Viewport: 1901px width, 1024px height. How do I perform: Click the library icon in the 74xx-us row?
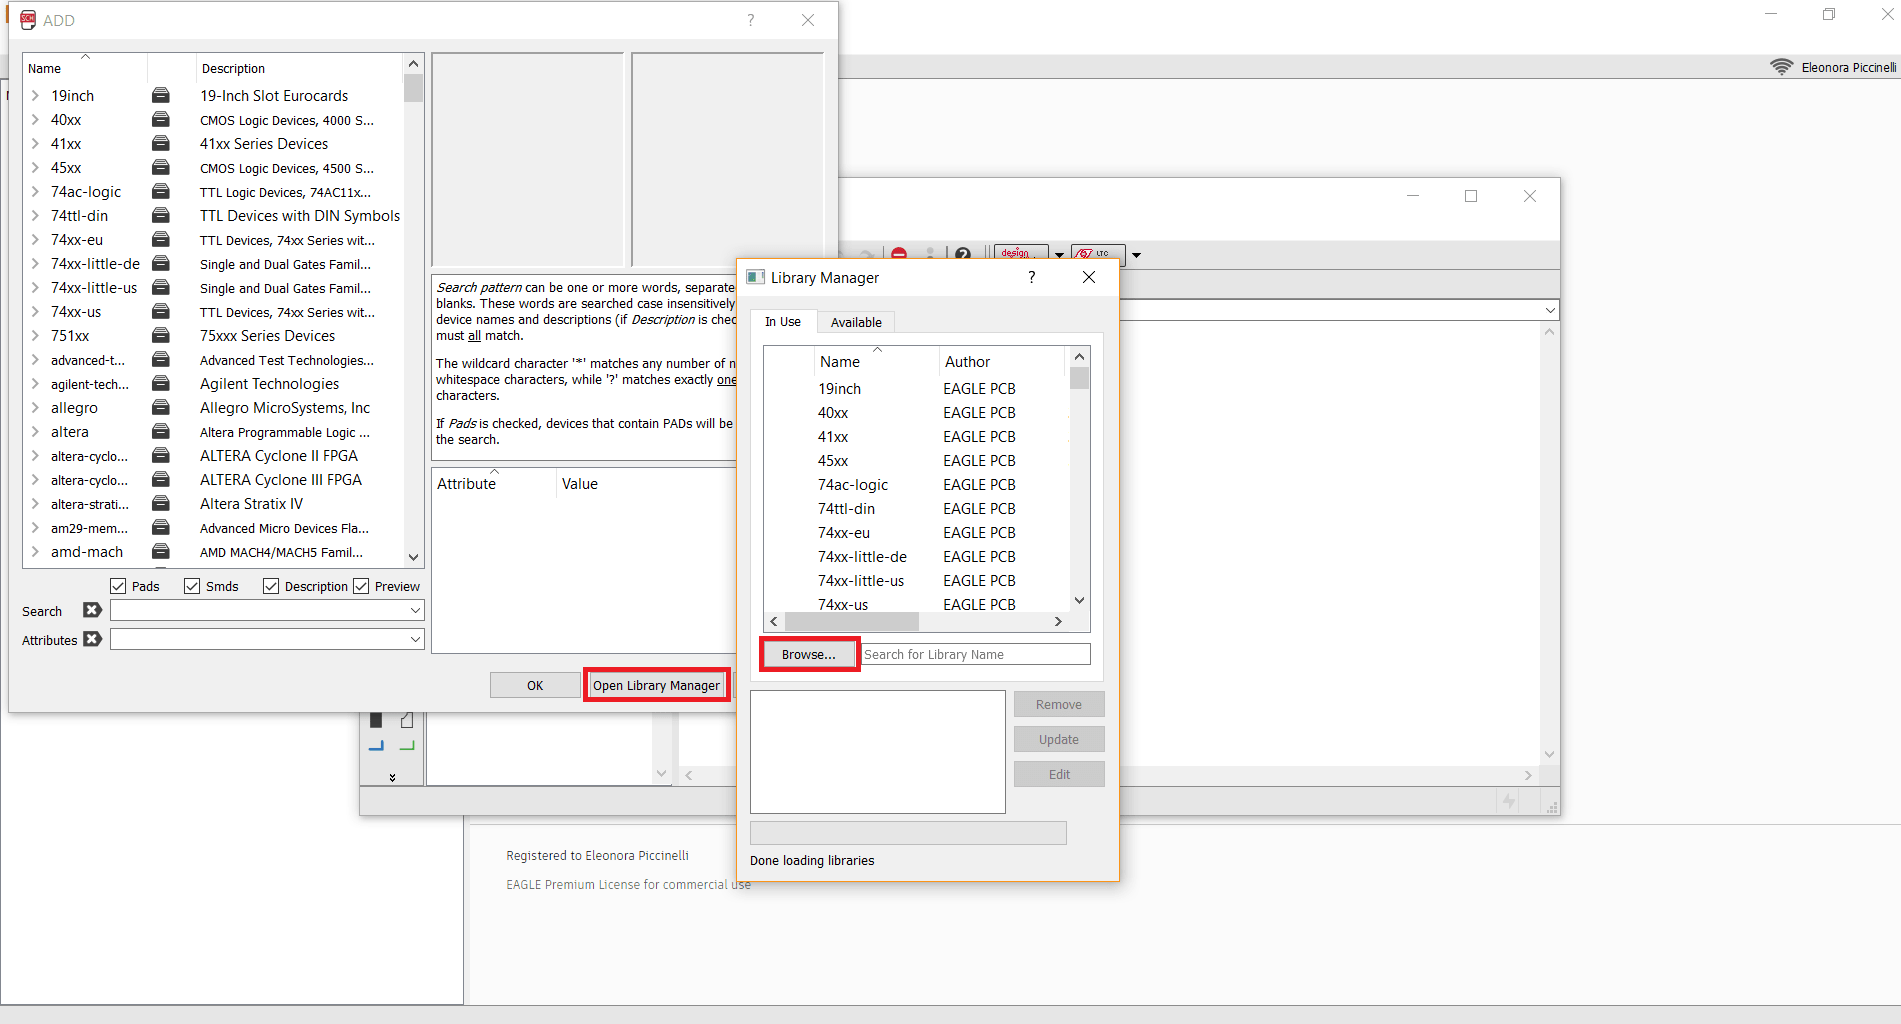pos(160,312)
